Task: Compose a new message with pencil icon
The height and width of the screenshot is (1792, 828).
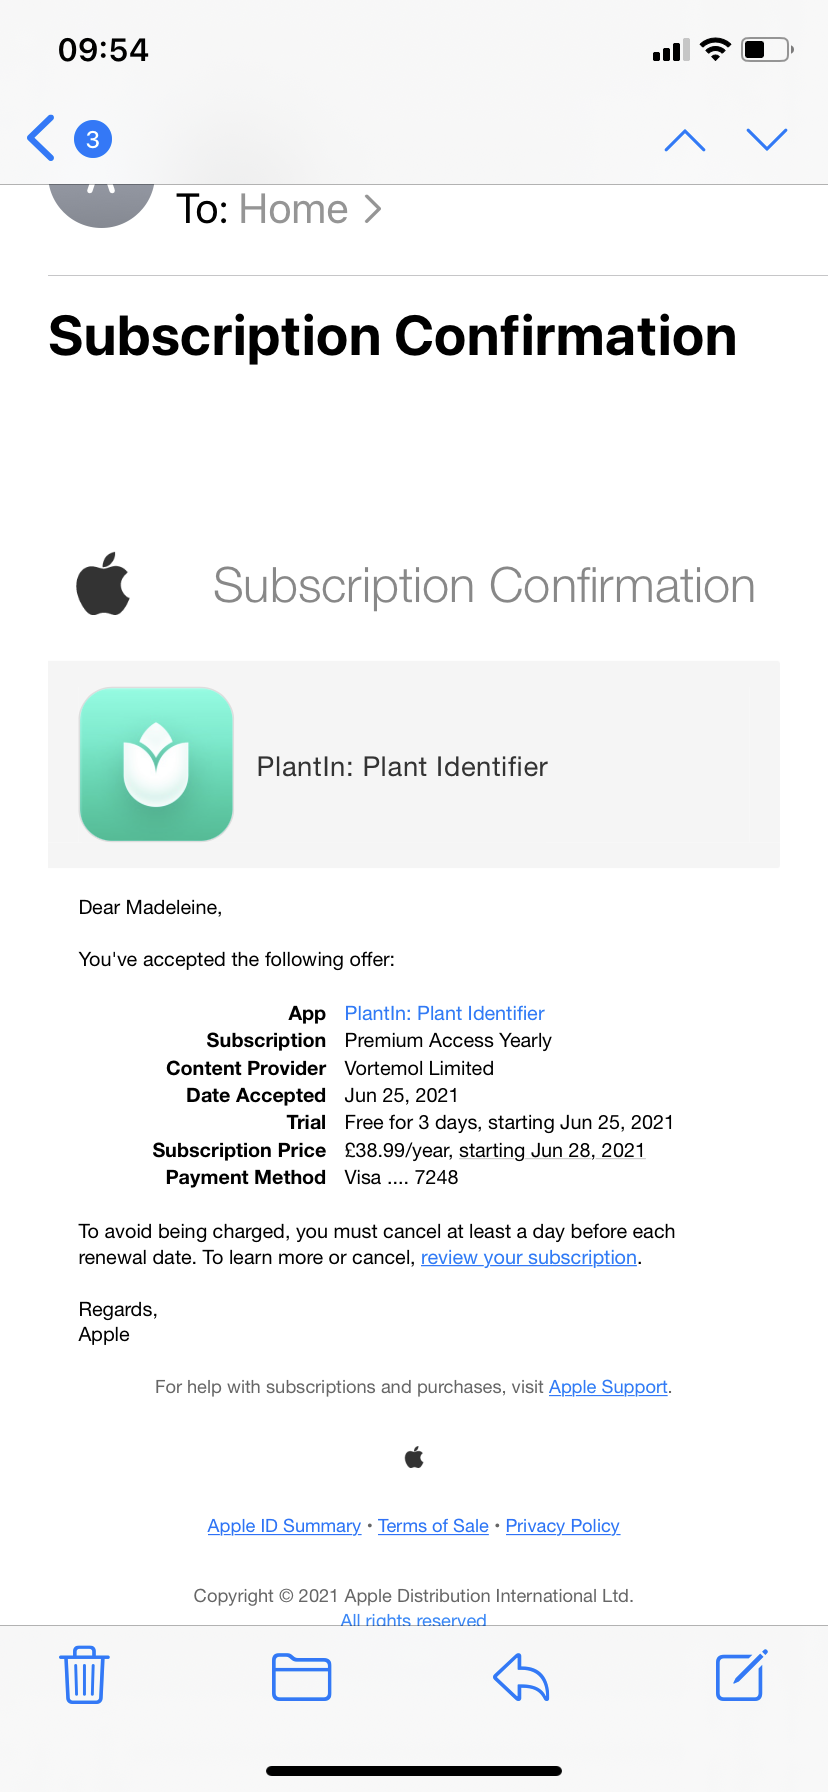Action: (x=741, y=1675)
